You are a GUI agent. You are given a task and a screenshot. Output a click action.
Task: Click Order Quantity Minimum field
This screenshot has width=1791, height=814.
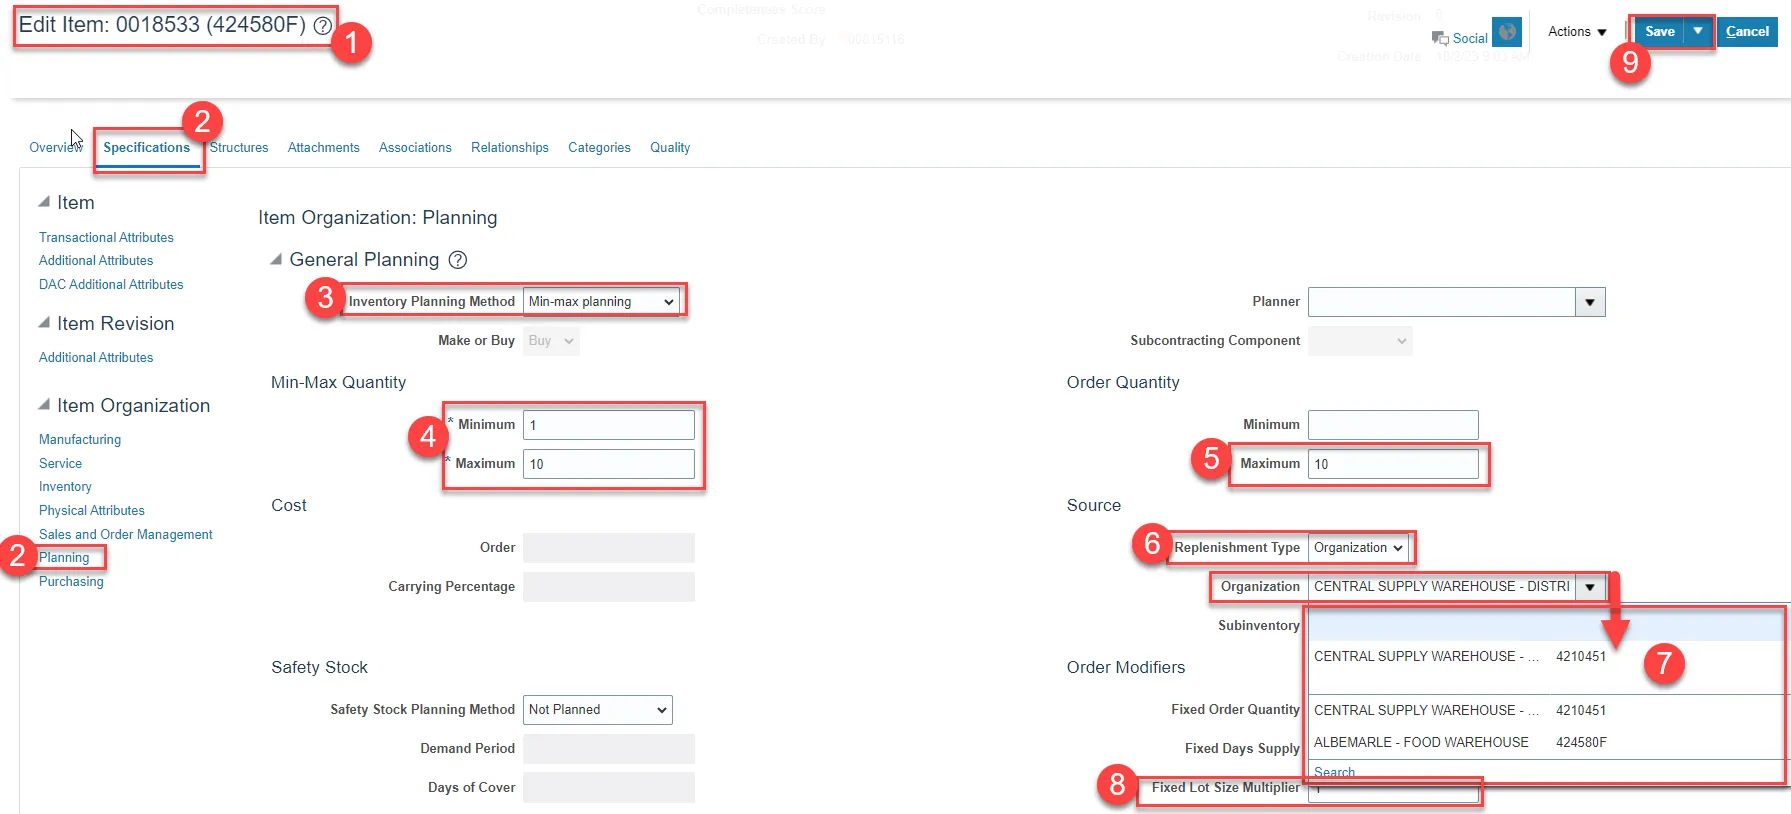pyautogui.click(x=1393, y=425)
